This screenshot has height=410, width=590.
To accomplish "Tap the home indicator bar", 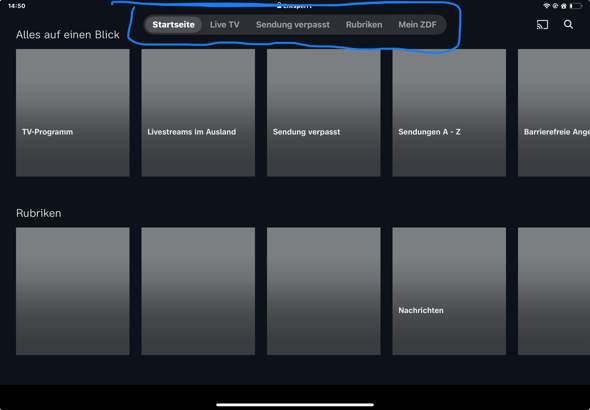I will coord(295,405).
